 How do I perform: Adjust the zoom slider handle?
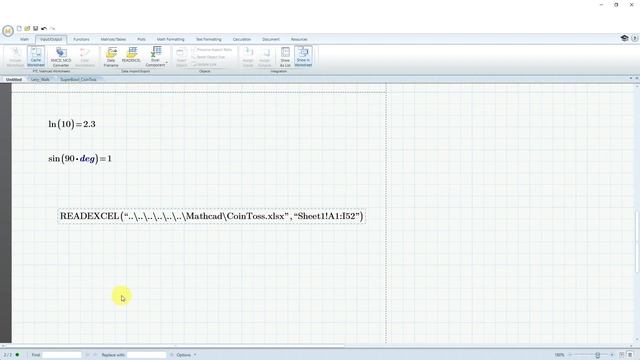click(598, 355)
